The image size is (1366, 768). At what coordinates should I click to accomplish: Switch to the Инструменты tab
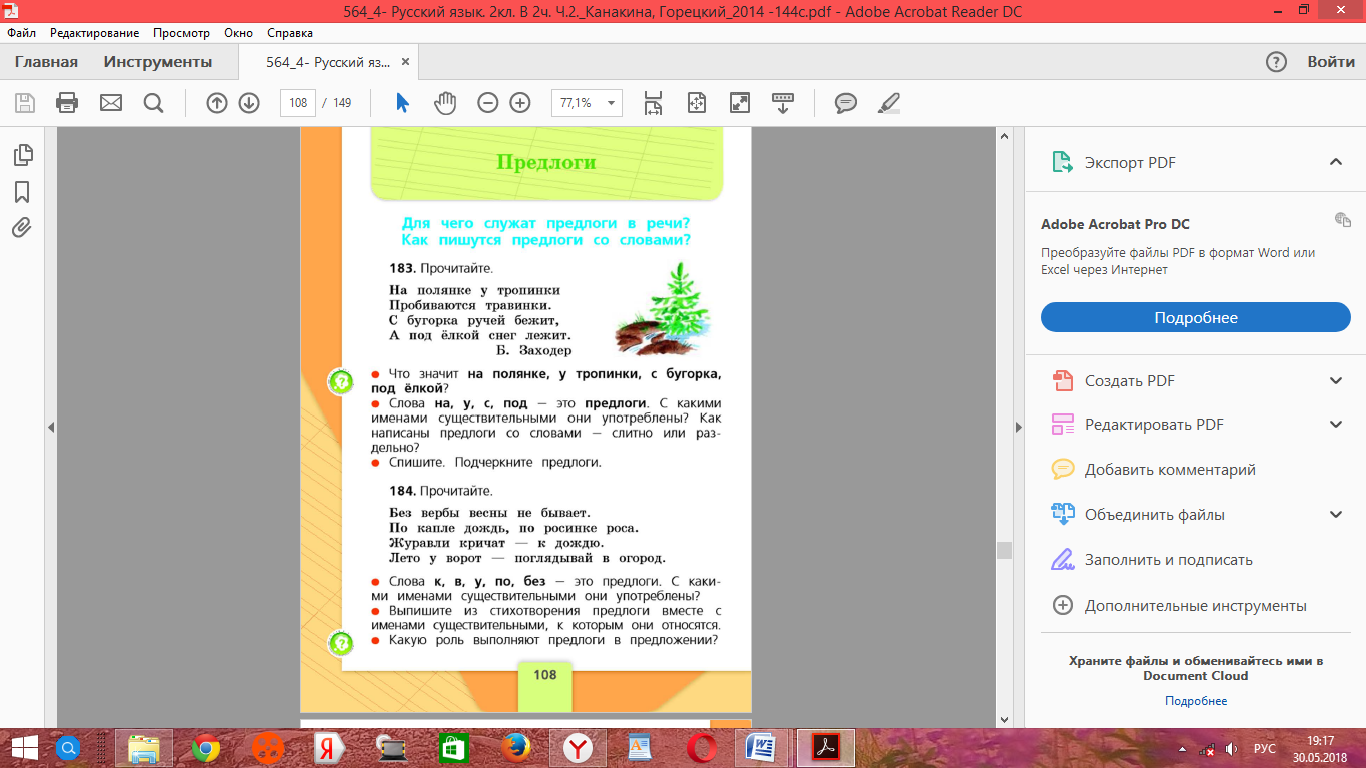(x=158, y=62)
